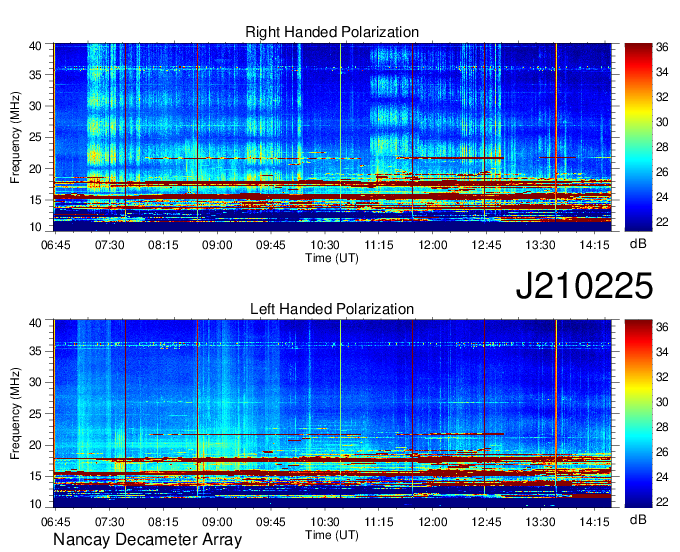Click the dB colorbar beside Left Handed plot

click(638, 414)
